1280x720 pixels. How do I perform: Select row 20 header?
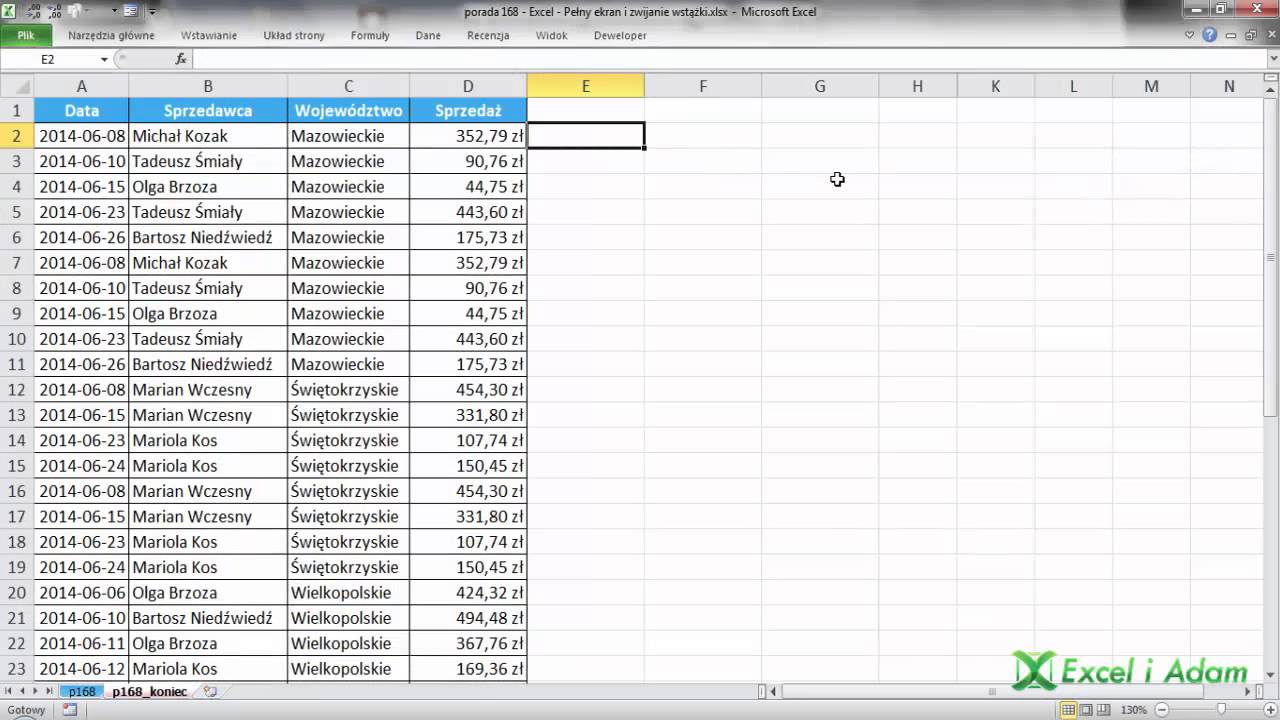pos(17,593)
